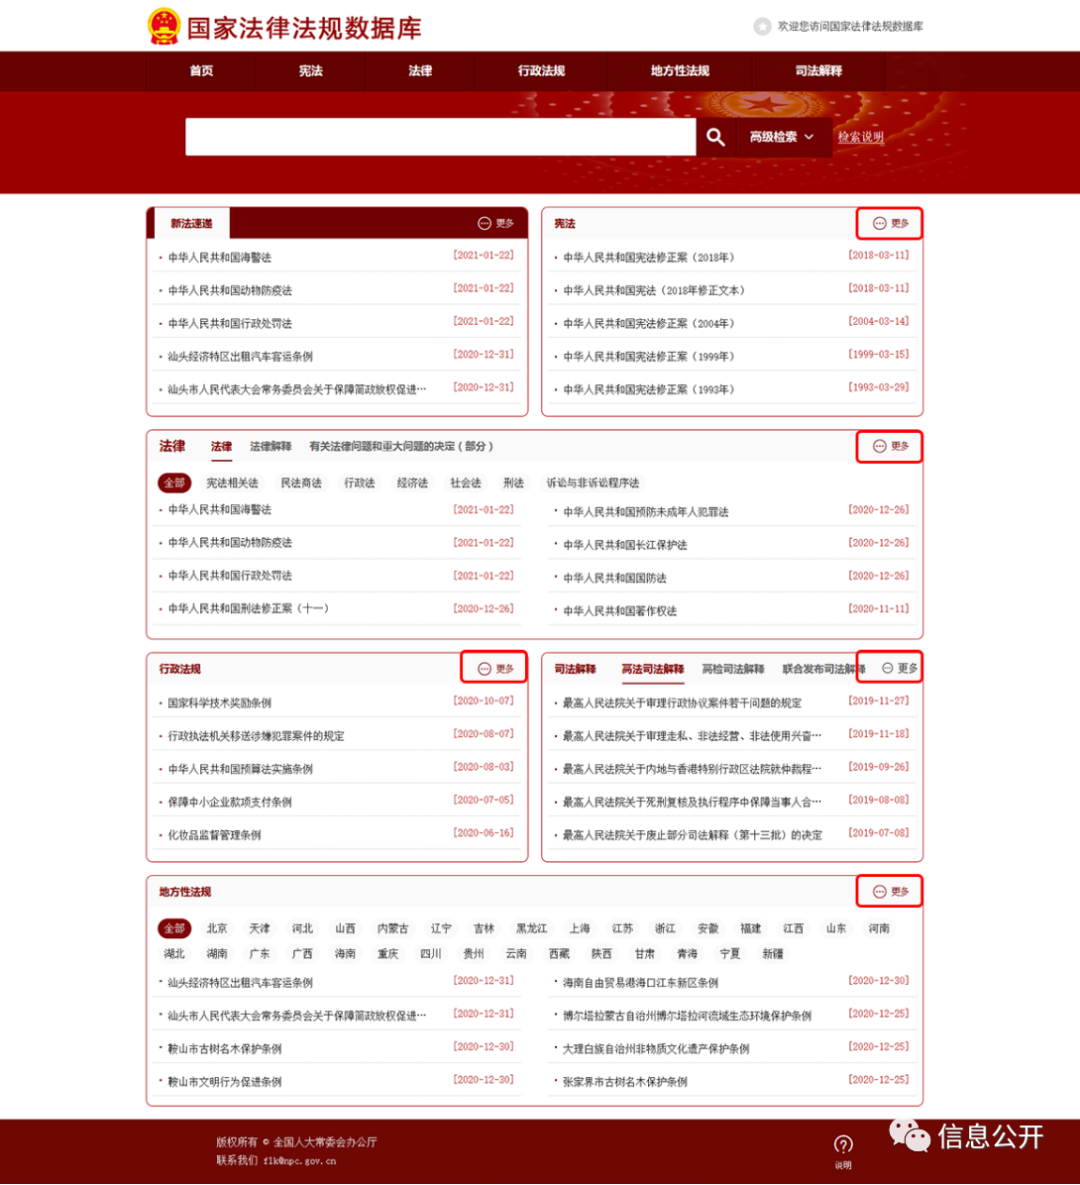Switch to the 法律解释 tab

coord(271,447)
